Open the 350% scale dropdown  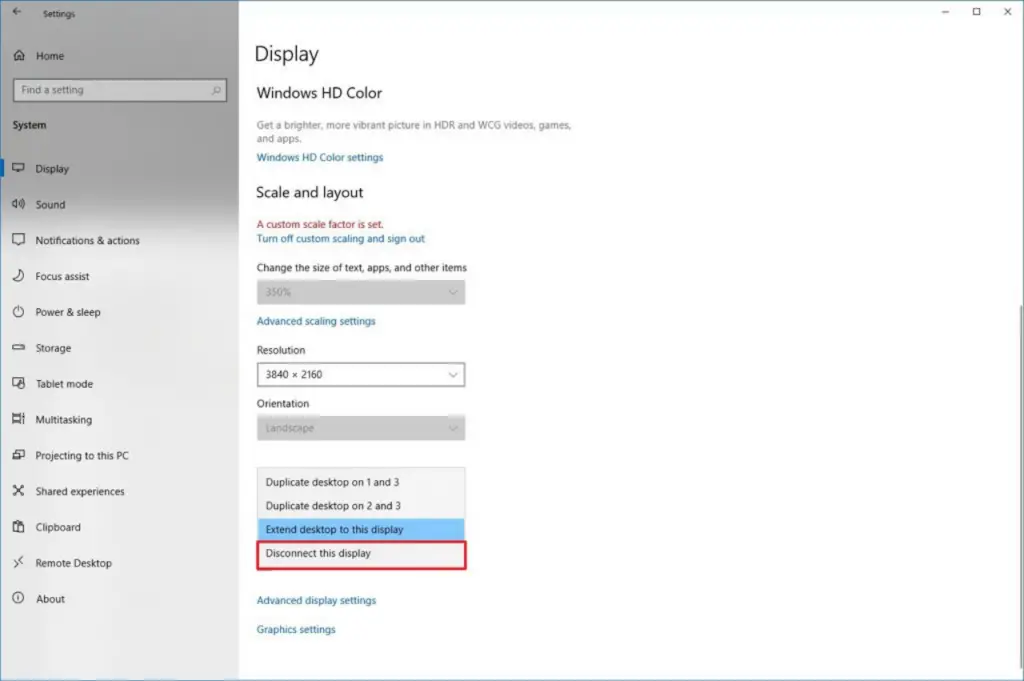click(x=360, y=292)
